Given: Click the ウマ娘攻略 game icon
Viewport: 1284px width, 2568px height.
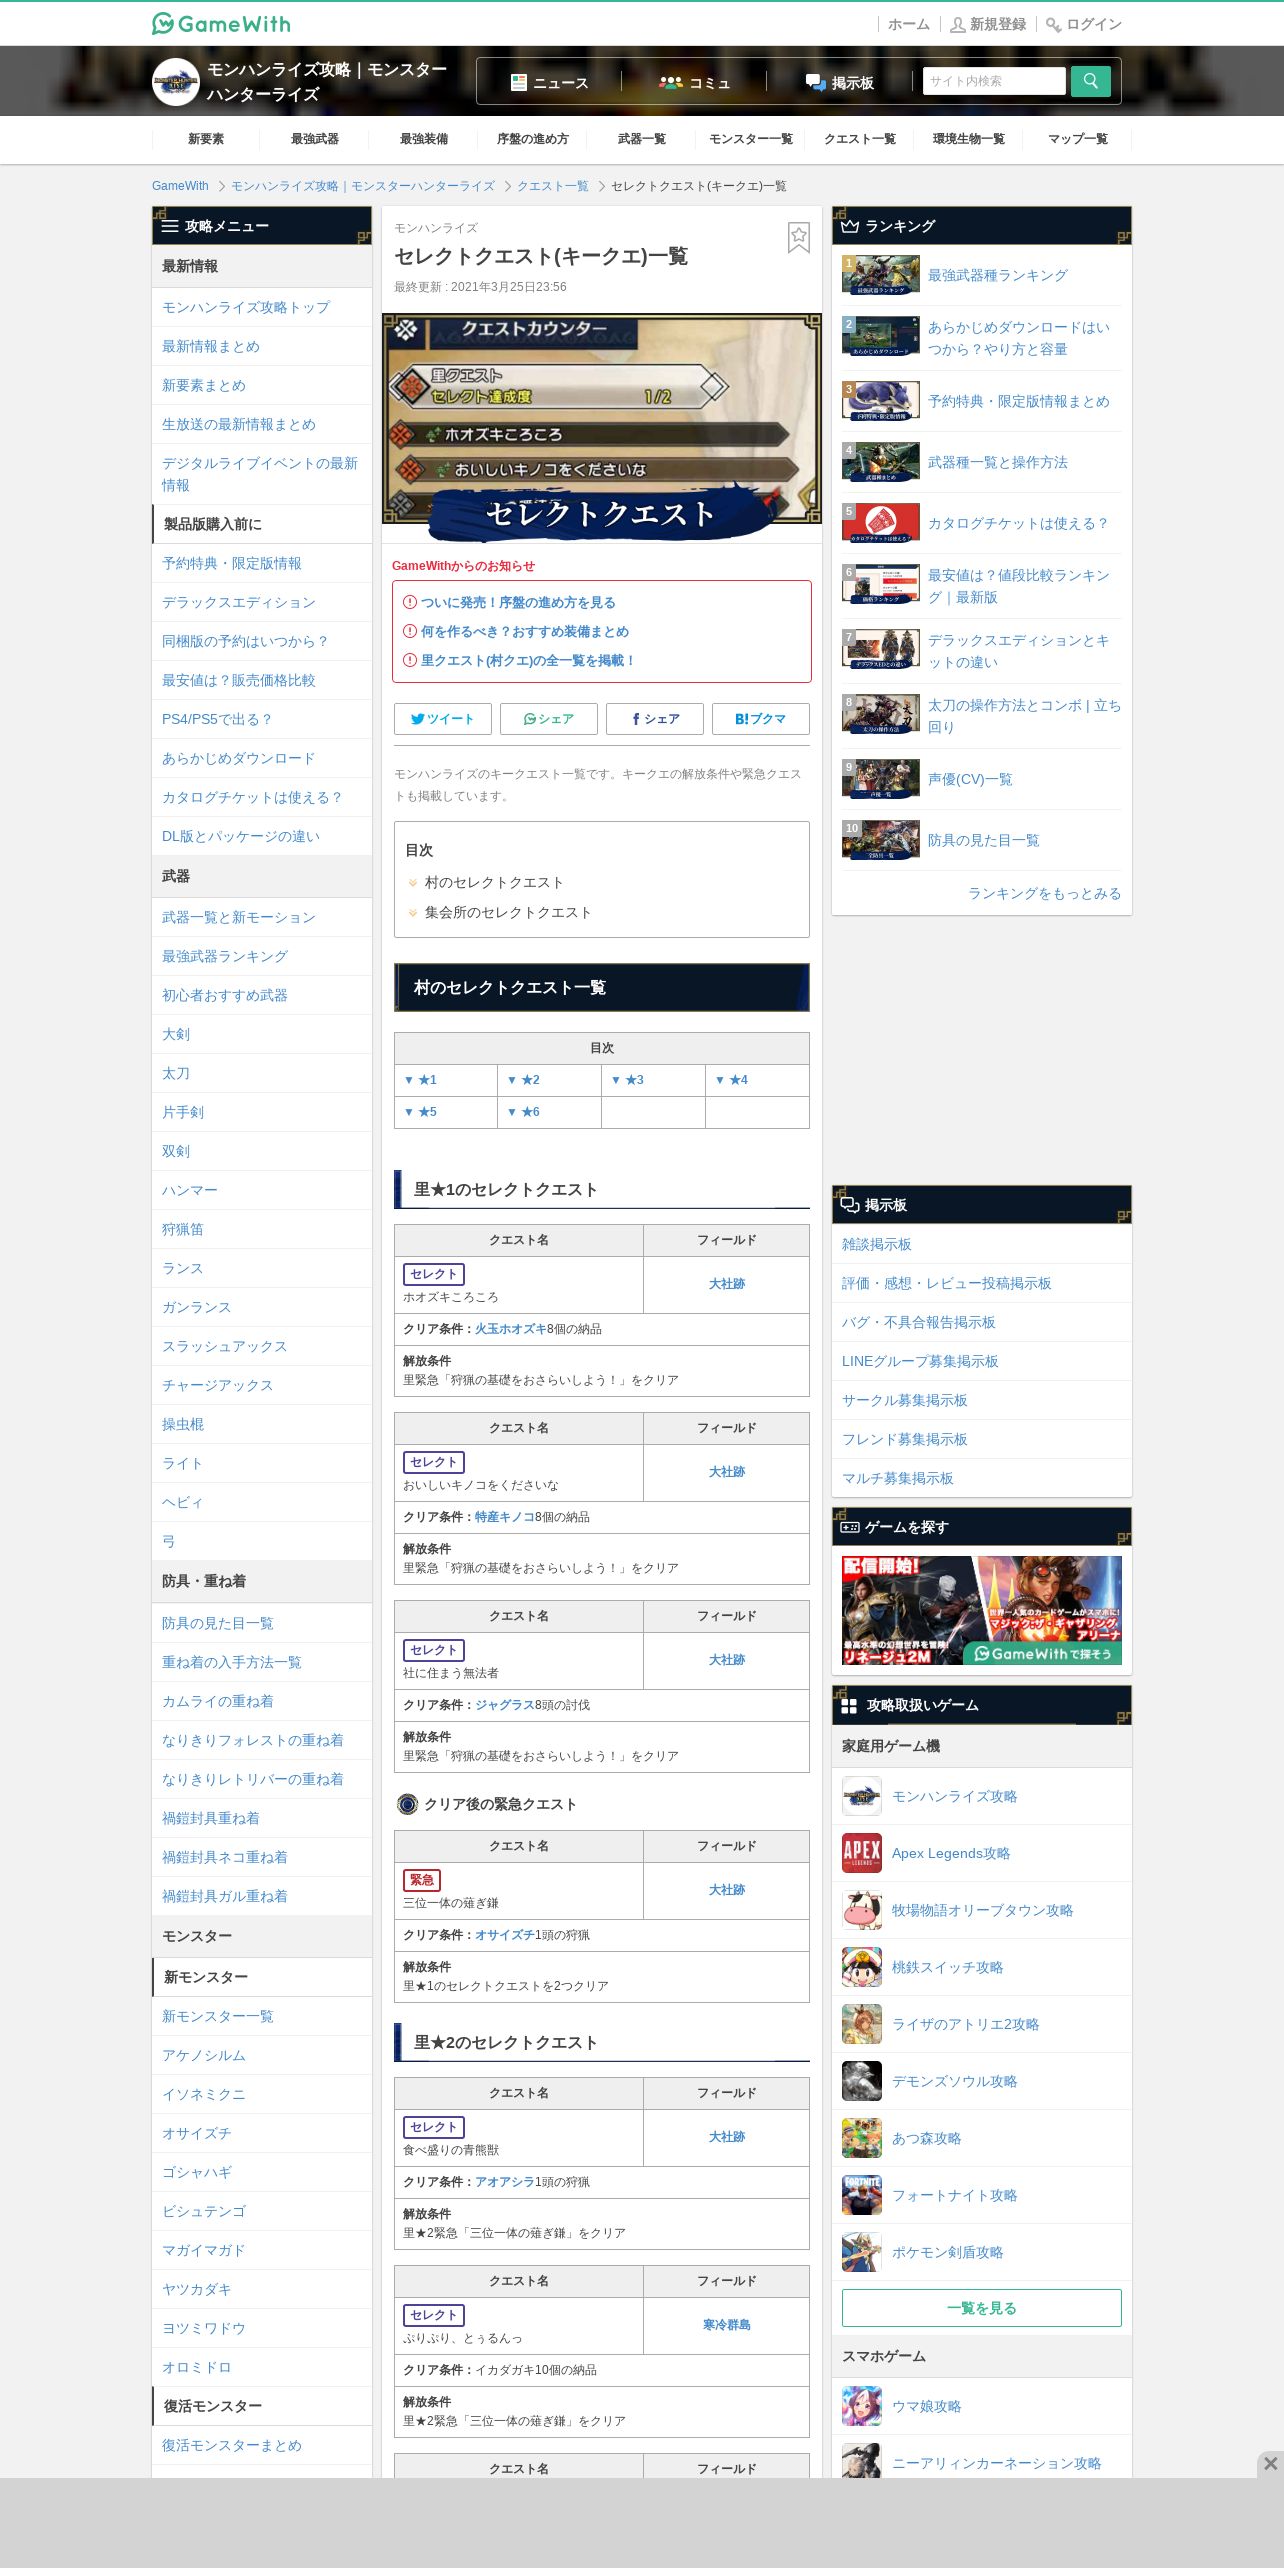Looking at the screenshot, I should coord(862,2406).
